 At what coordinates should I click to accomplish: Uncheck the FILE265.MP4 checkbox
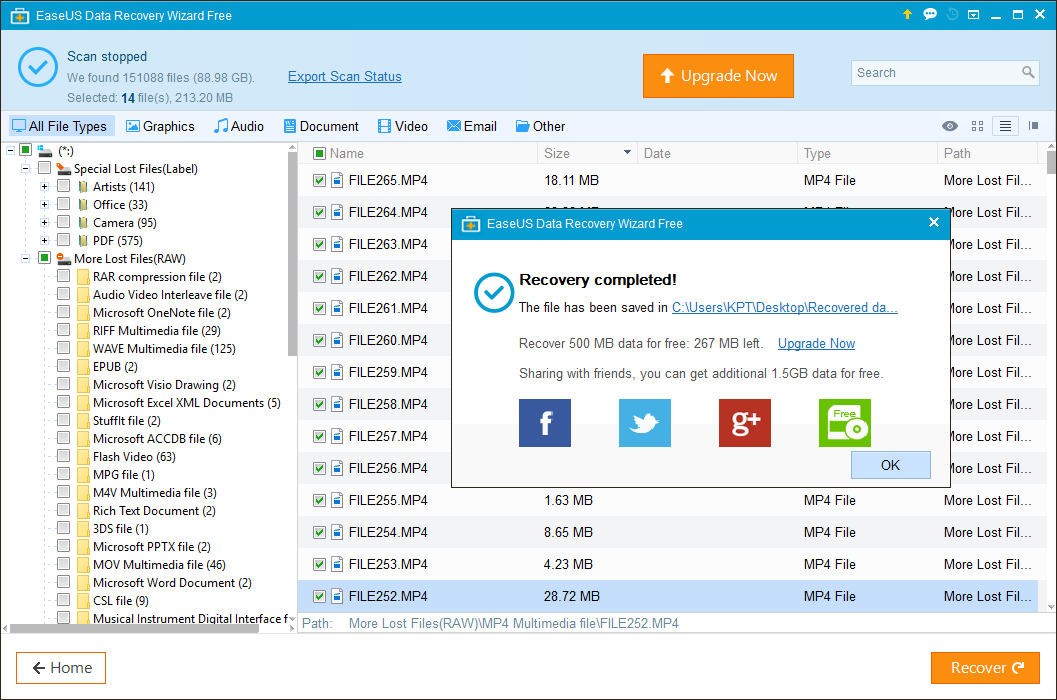coord(320,180)
